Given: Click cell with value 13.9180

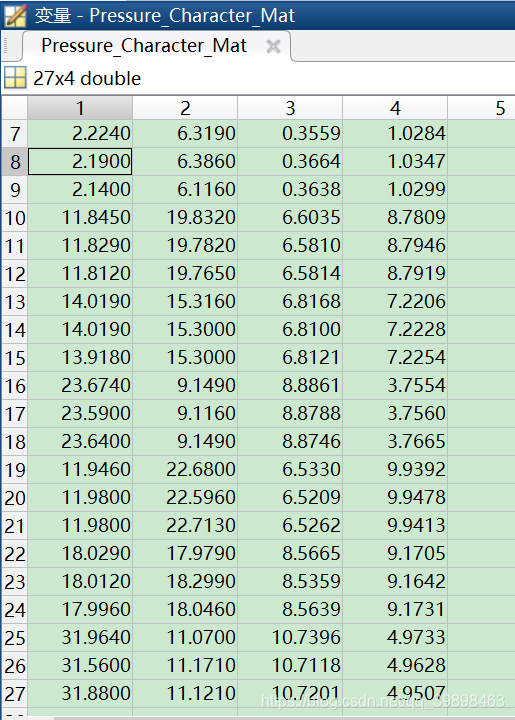Looking at the screenshot, I should point(80,358).
